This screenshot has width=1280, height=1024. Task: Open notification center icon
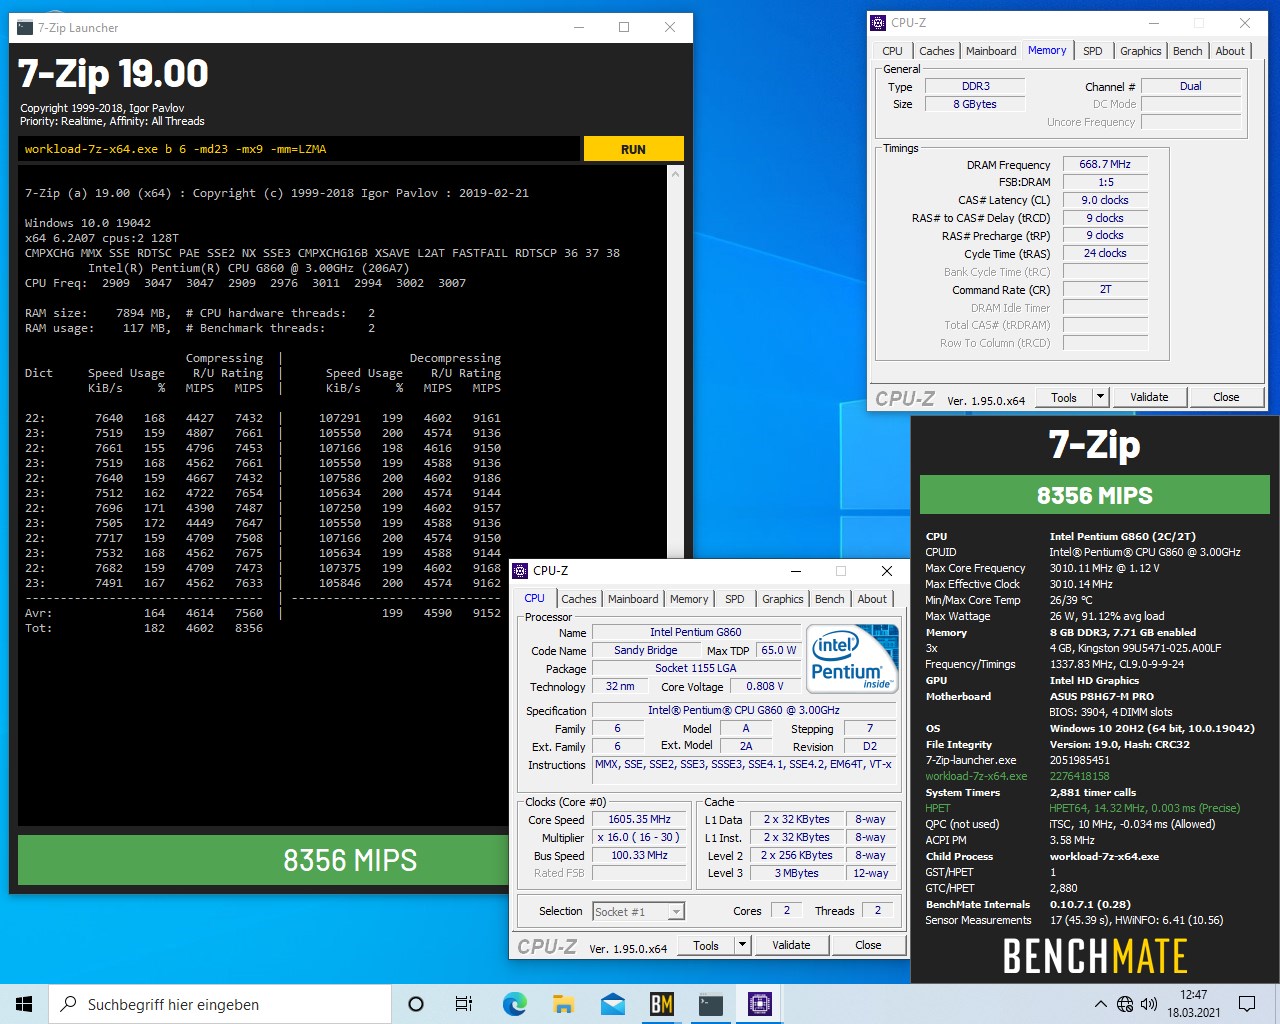1247,1004
